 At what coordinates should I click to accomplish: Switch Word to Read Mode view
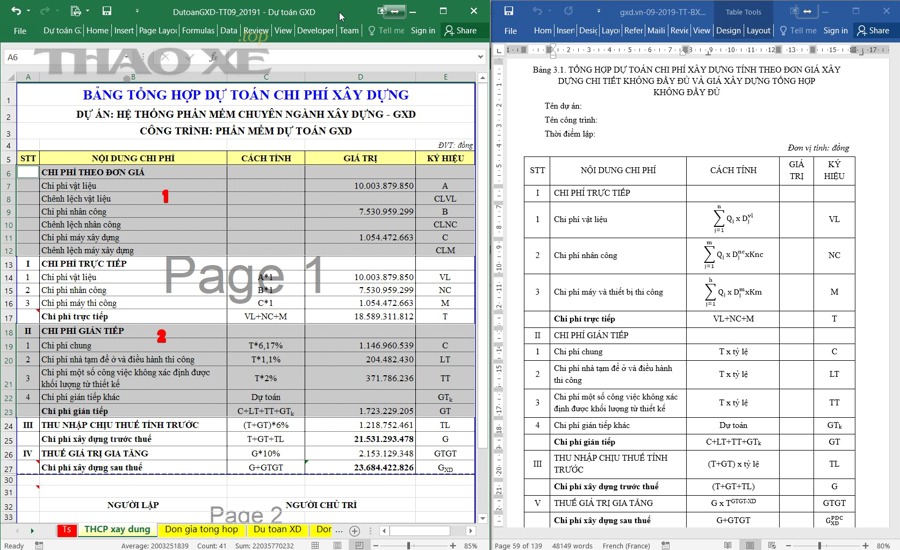point(728,545)
